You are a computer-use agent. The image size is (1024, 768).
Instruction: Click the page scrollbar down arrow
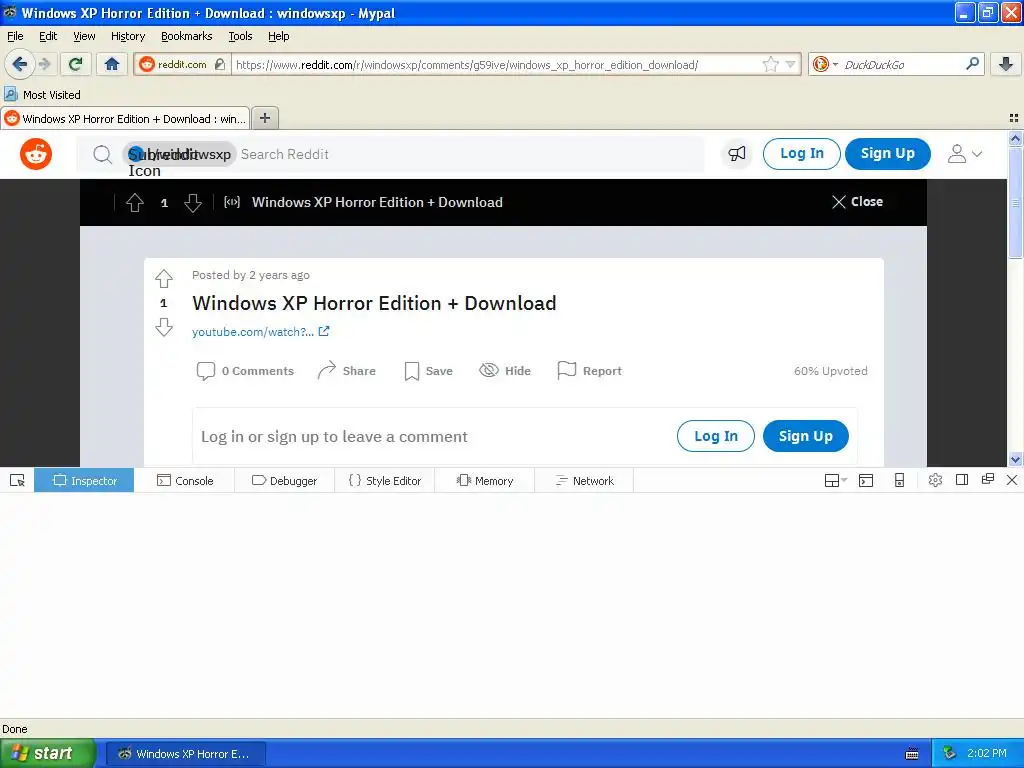click(x=1015, y=459)
